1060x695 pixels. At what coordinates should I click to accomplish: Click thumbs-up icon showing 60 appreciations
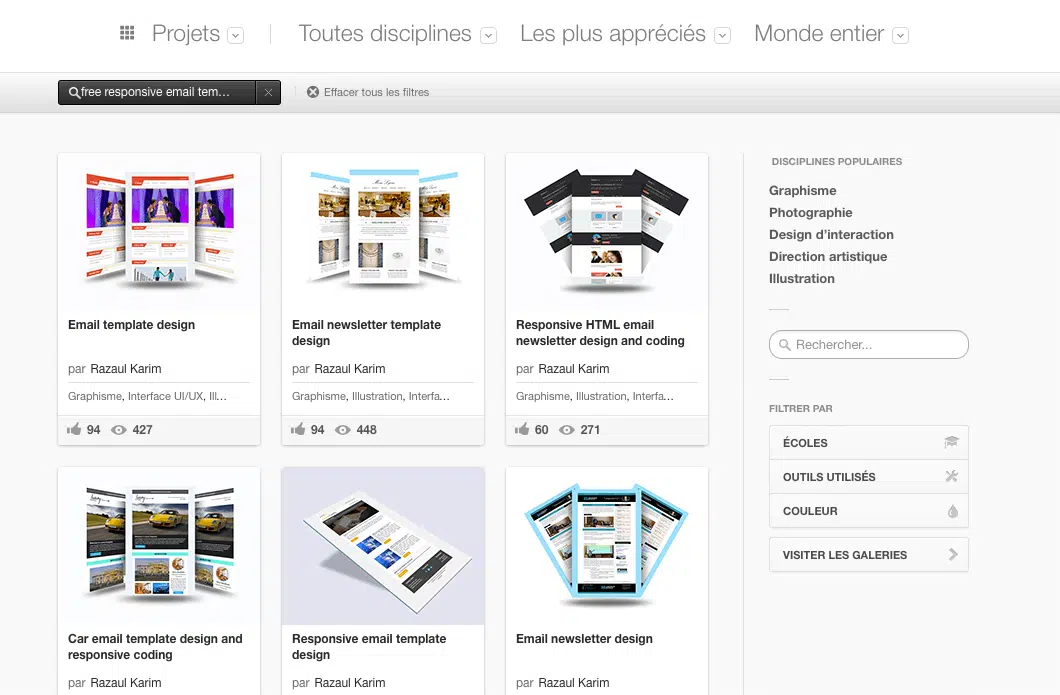[x=522, y=430]
